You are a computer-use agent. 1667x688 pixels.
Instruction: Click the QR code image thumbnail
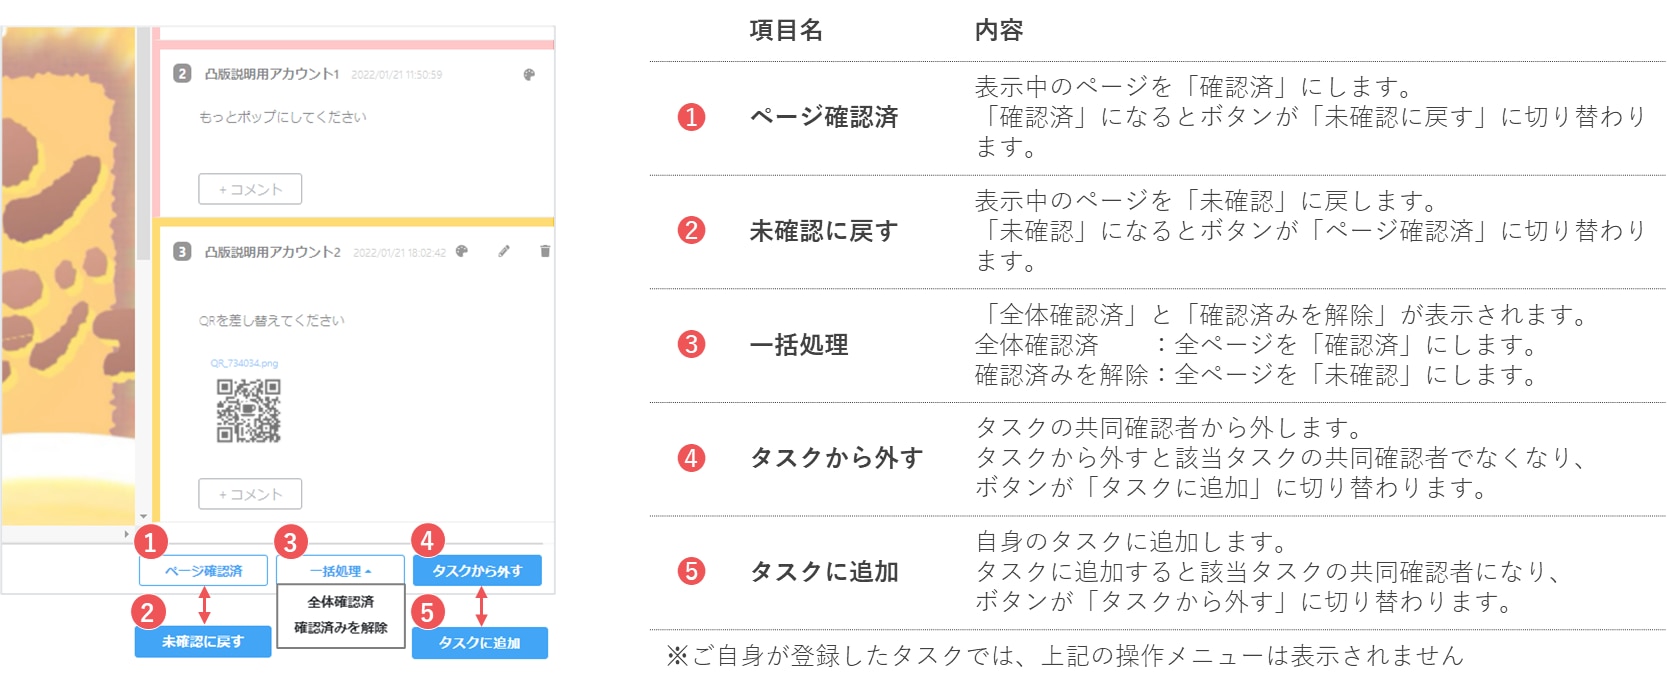click(x=249, y=410)
